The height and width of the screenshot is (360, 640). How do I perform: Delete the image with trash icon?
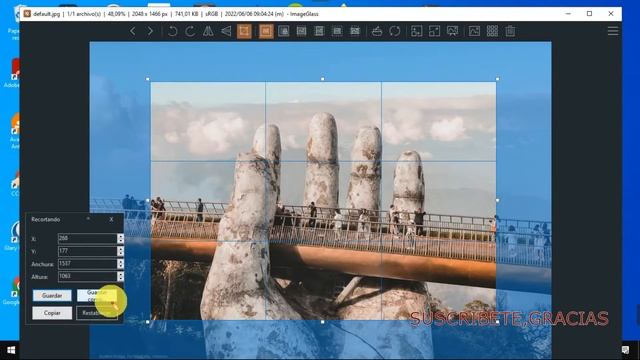click(x=510, y=31)
